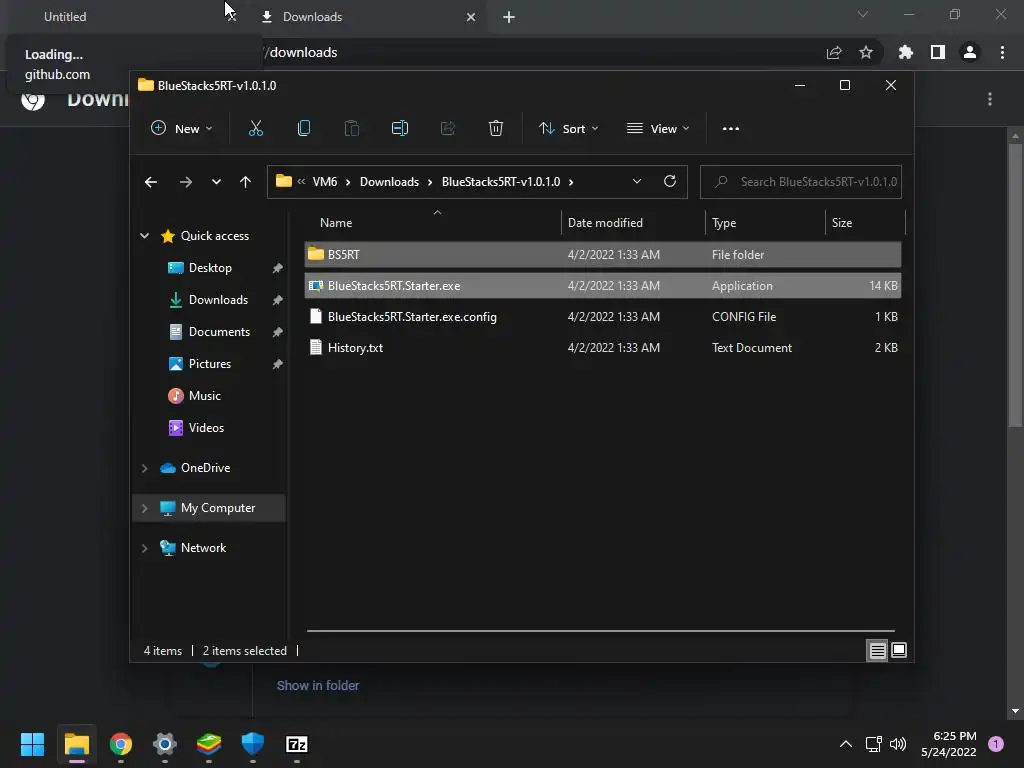The width and height of the screenshot is (1024, 768).
Task: Select BlueStacks5RT.Starter.exe file
Action: click(602, 285)
